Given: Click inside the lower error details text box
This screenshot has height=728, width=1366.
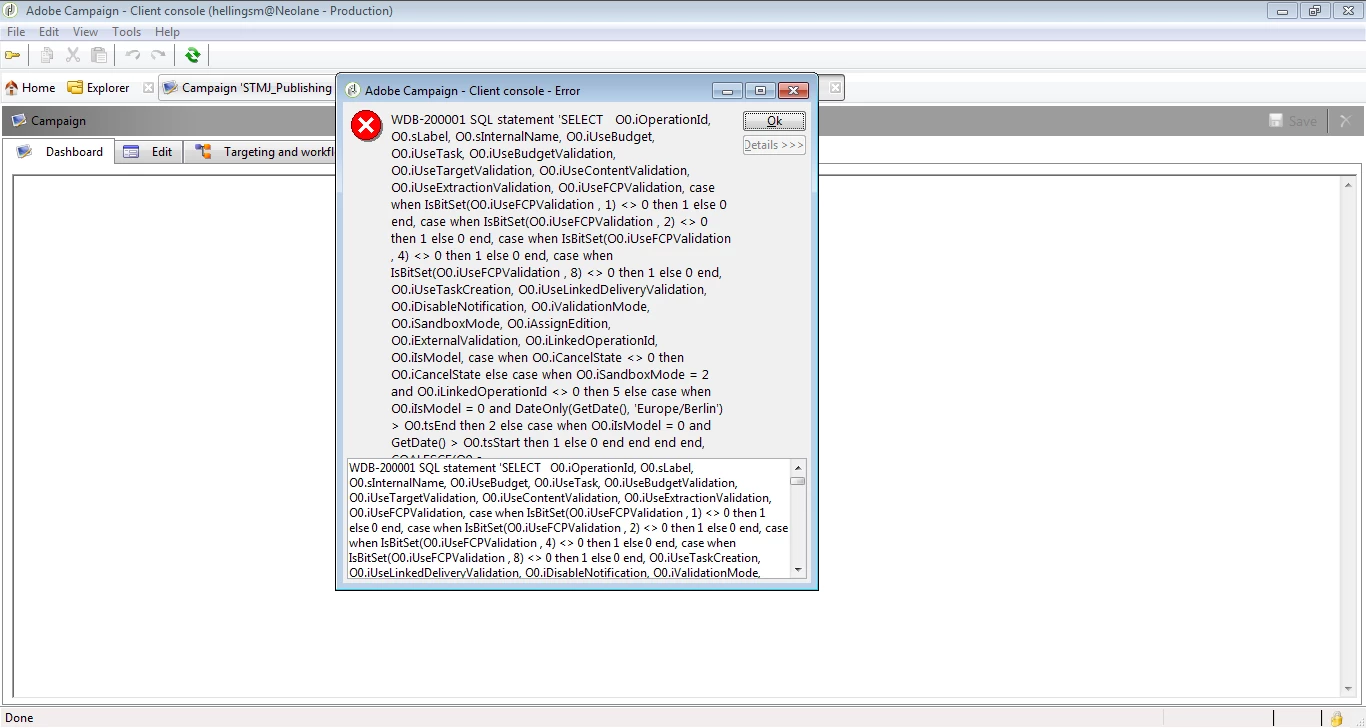Looking at the screenshot, I should click(569, 519).
